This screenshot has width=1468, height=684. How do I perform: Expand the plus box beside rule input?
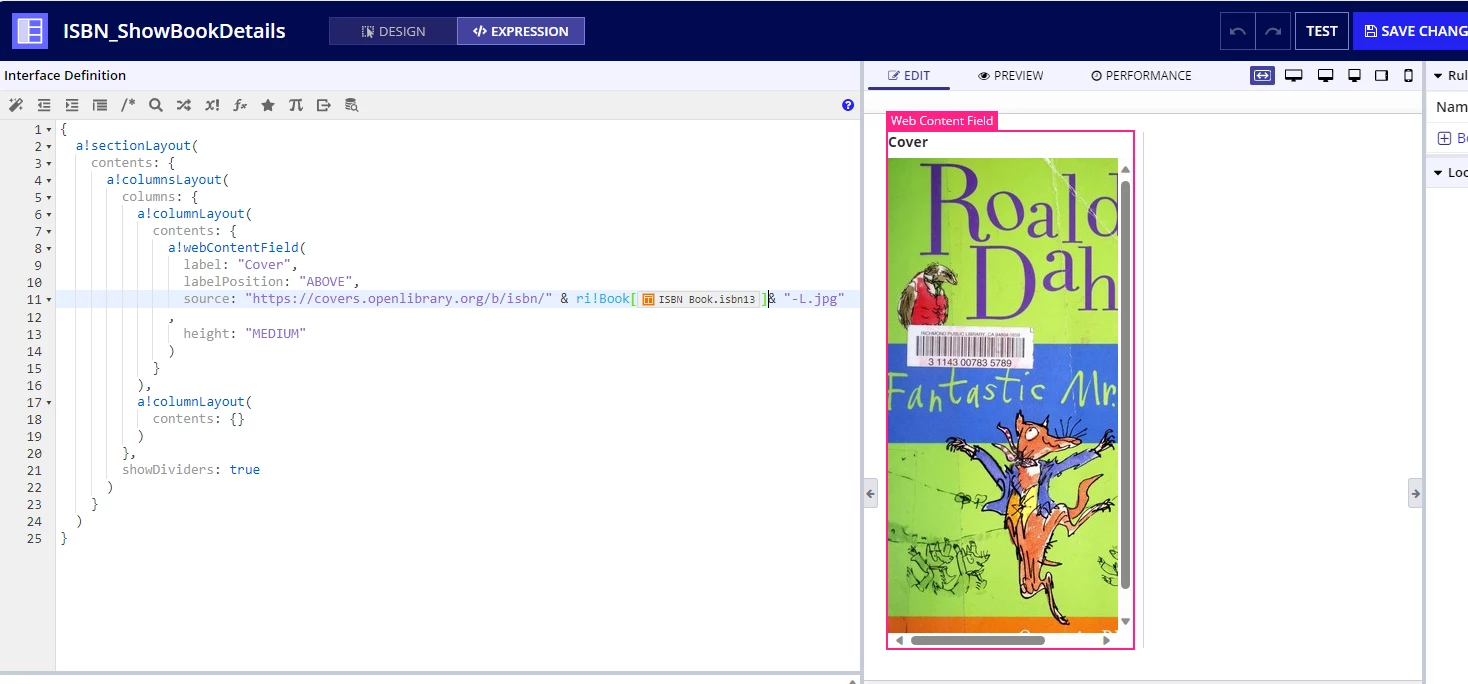(x=1444, y=139)
